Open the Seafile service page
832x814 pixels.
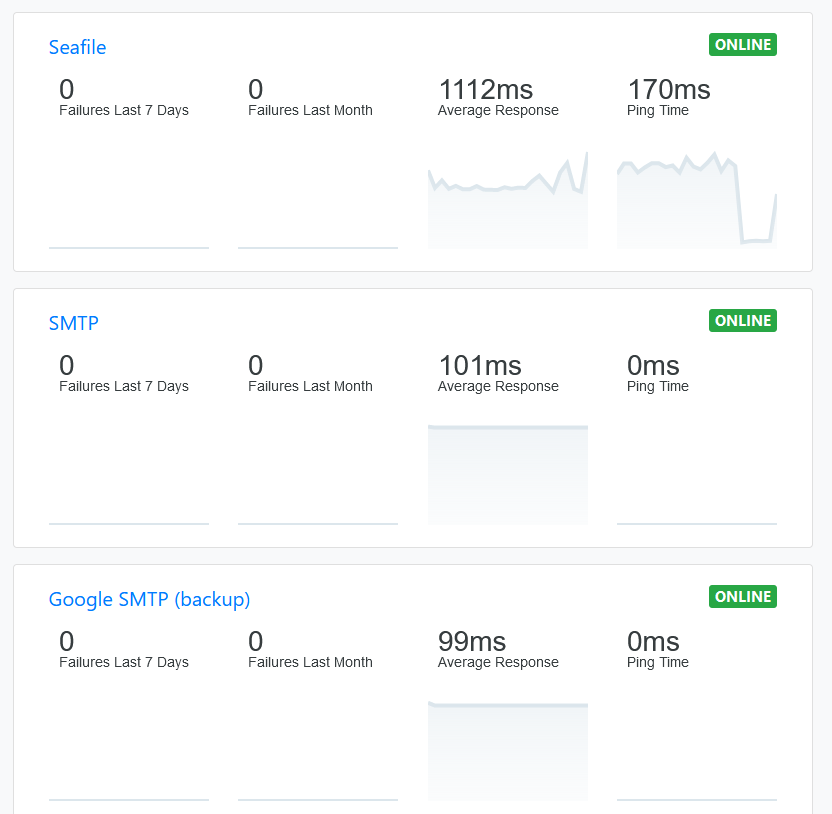click(x=77, y=47)
